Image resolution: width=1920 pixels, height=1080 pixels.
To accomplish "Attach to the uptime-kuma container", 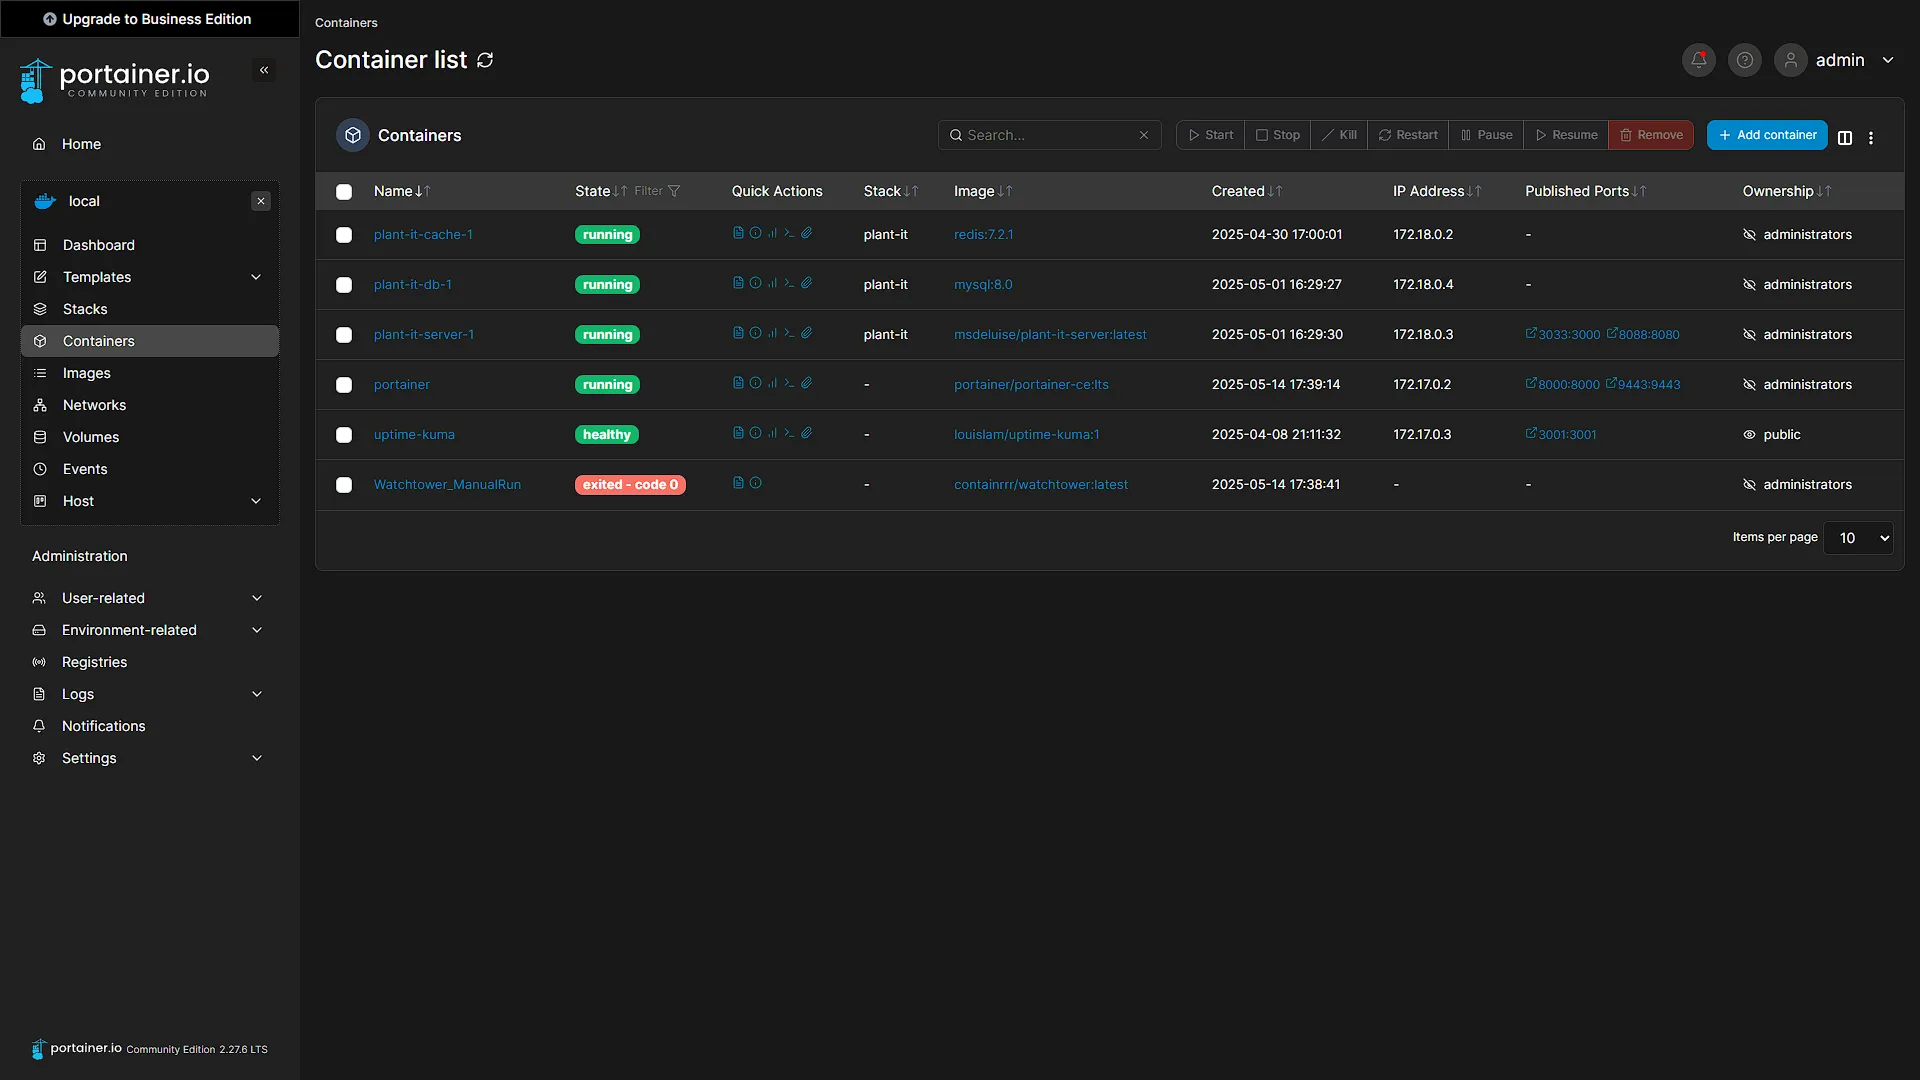I will tap(806, 433).
